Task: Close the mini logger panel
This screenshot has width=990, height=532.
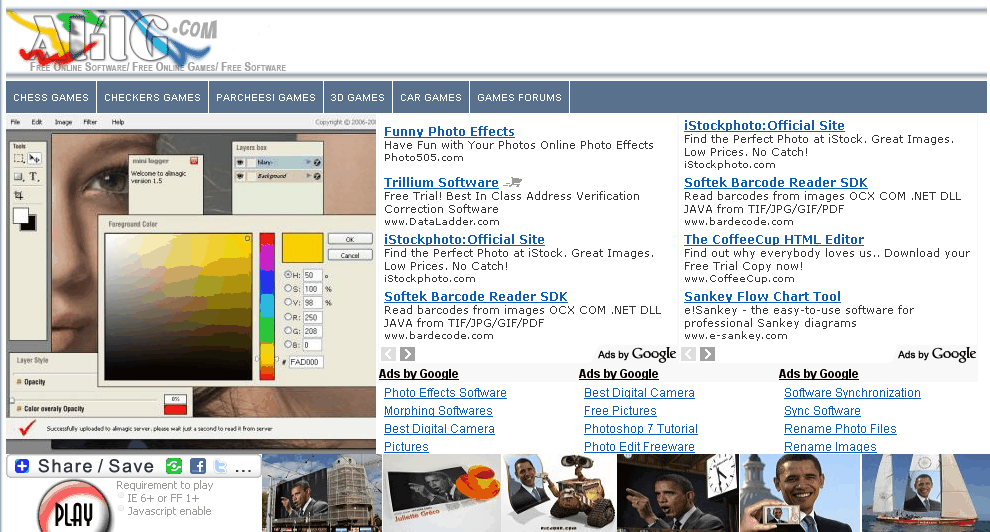Action: click(x=194, y=161)
